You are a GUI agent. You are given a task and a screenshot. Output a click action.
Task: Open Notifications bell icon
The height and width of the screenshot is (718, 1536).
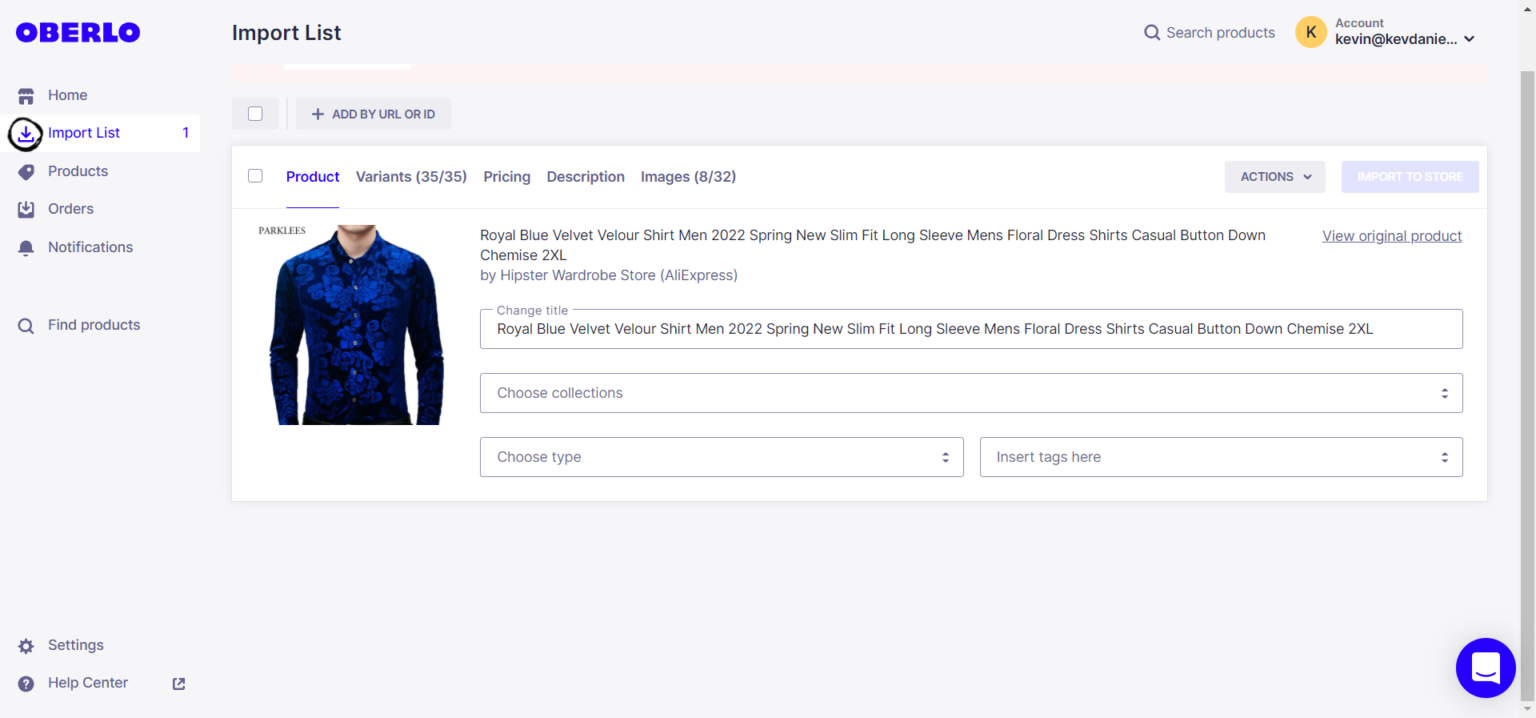click(x=26, y=248)
